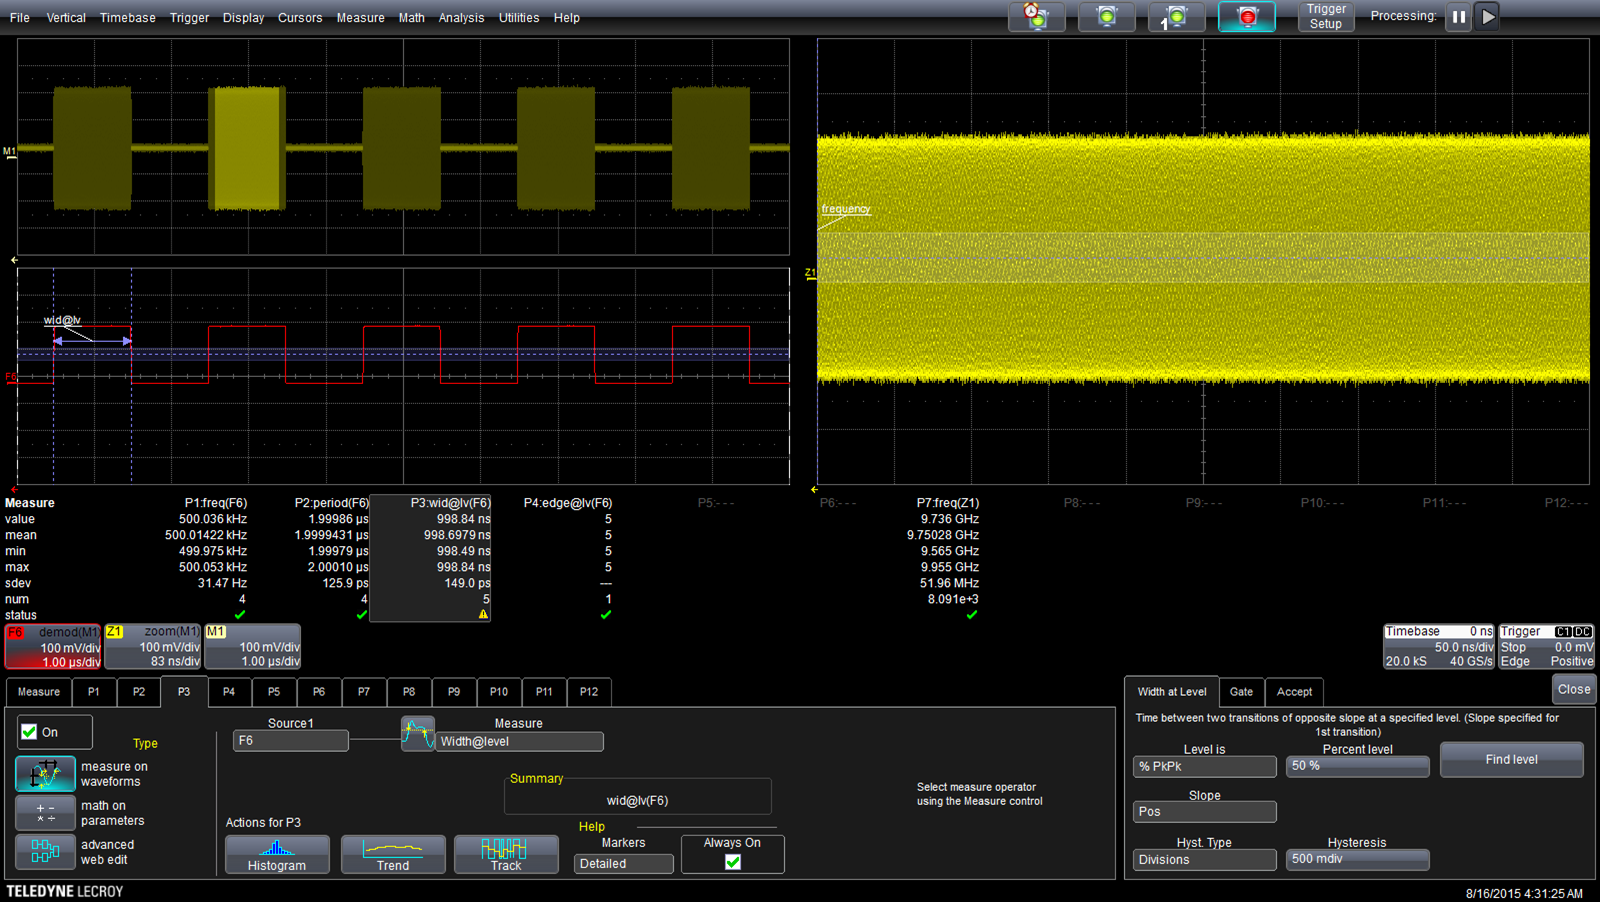The width and height of the screenshot is (1600, 902).
Task: Toggle the Always On markers checkbox
Action: coord(733,862)
